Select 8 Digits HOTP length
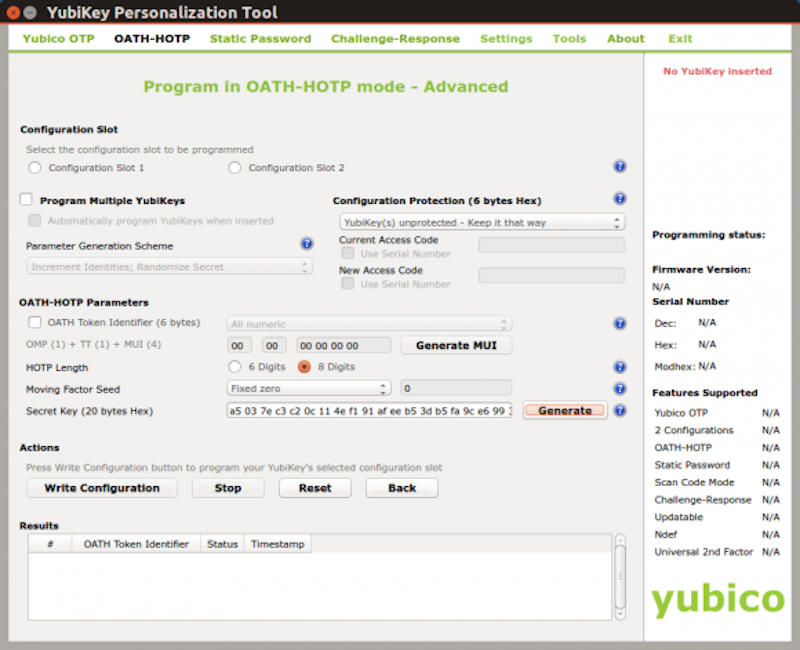 [304, 367]
